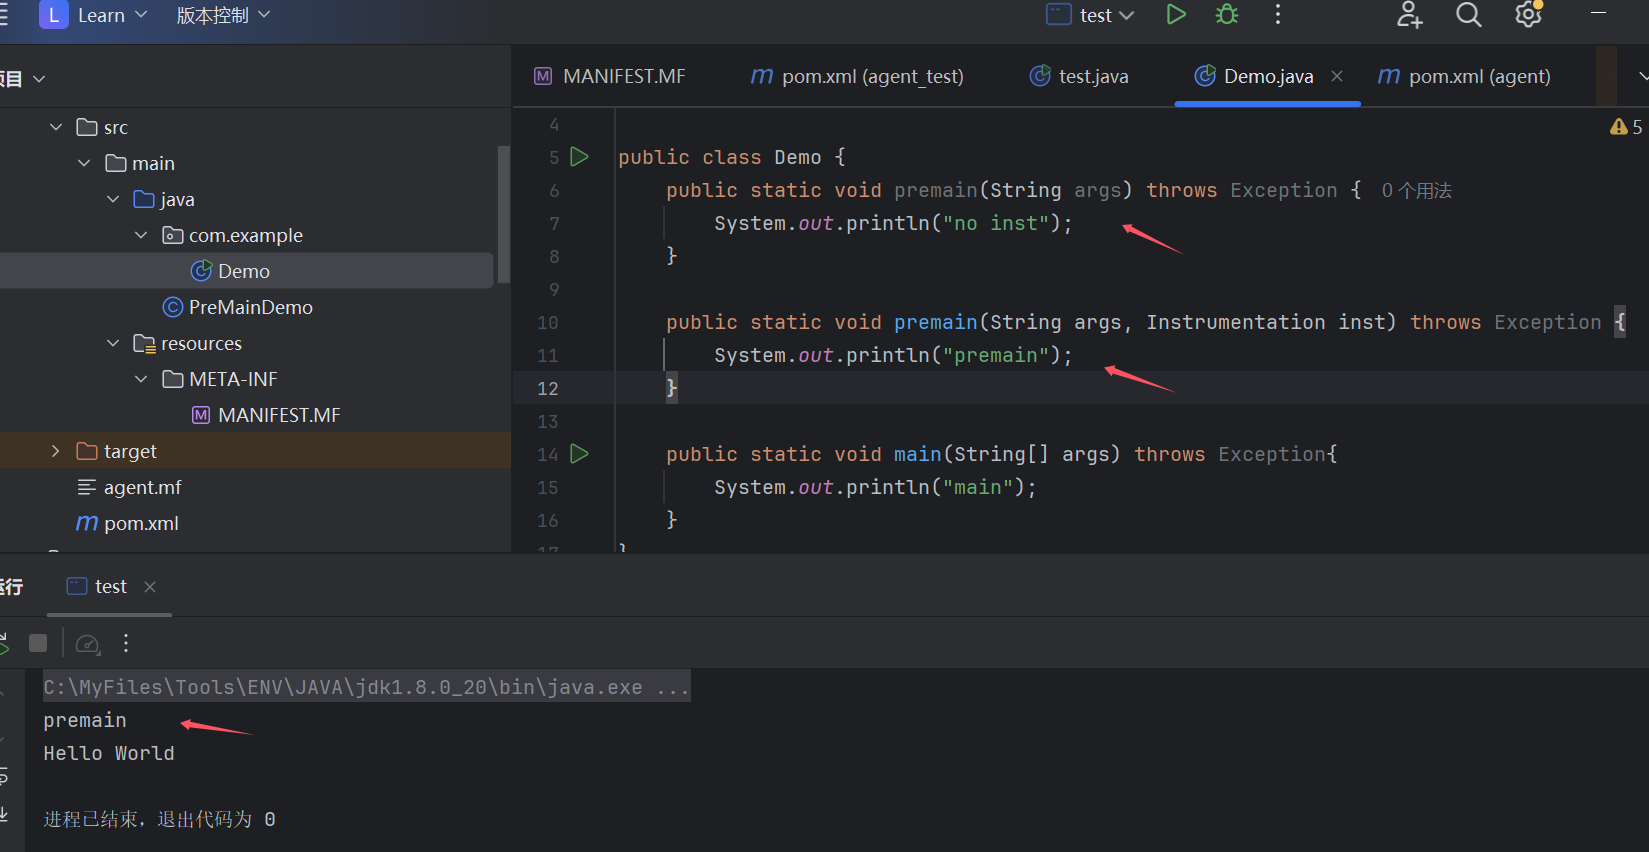Open the warnings indicator showing 5 problems
Image resolution: width=1649 pixels, height=852 pixels.
pyautogui.click(x=1626, y=127)
